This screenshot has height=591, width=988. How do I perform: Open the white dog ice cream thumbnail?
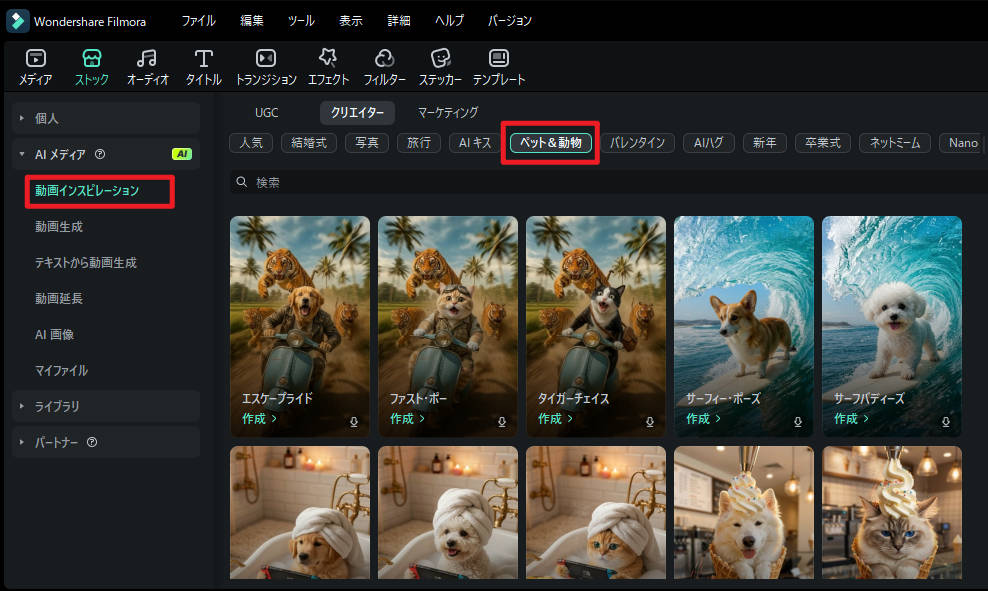[x=744, y=513]
